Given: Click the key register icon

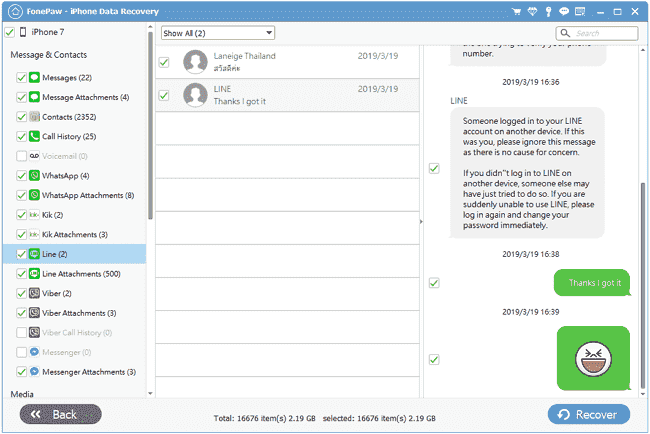Looking at the screenshot, I should [548, 11].
